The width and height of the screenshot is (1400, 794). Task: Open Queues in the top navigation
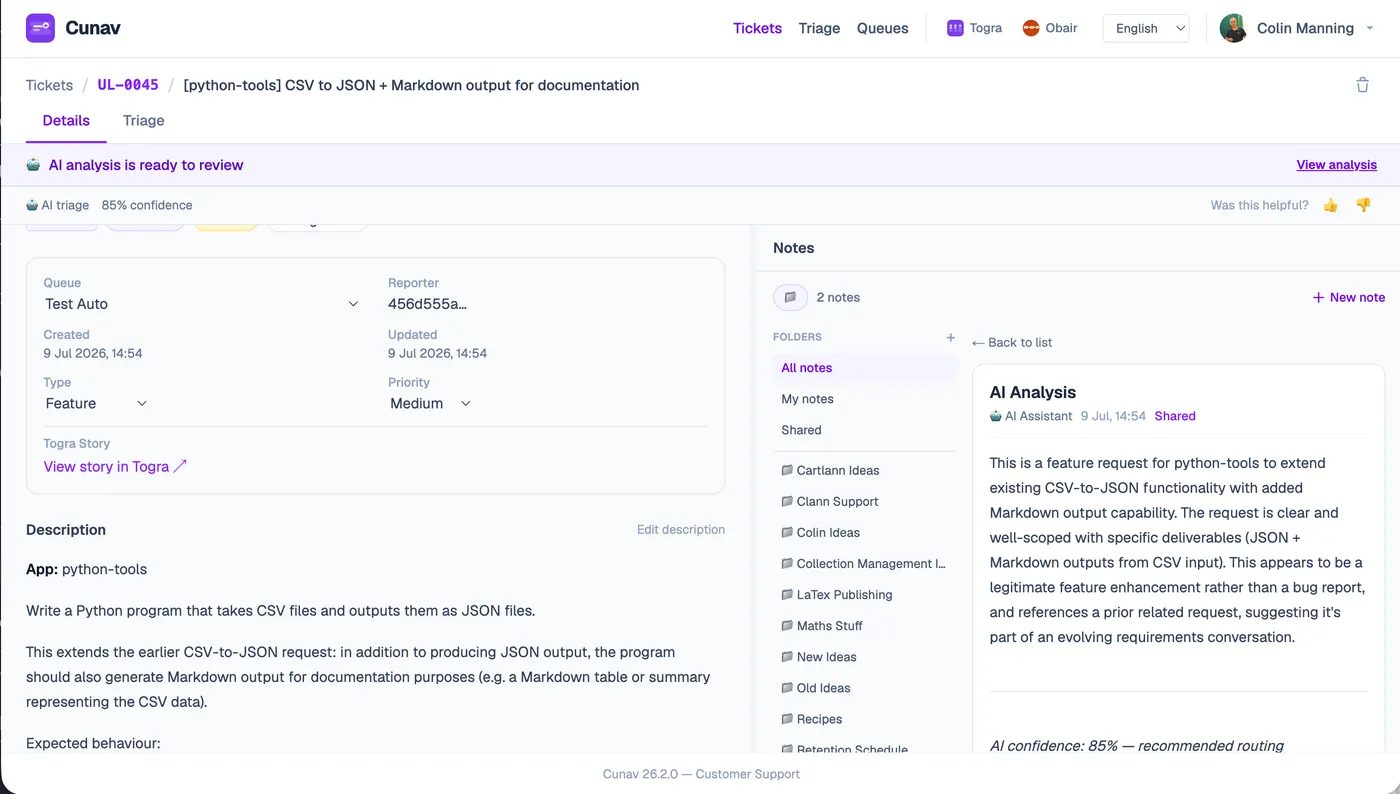tap(882, 28)
